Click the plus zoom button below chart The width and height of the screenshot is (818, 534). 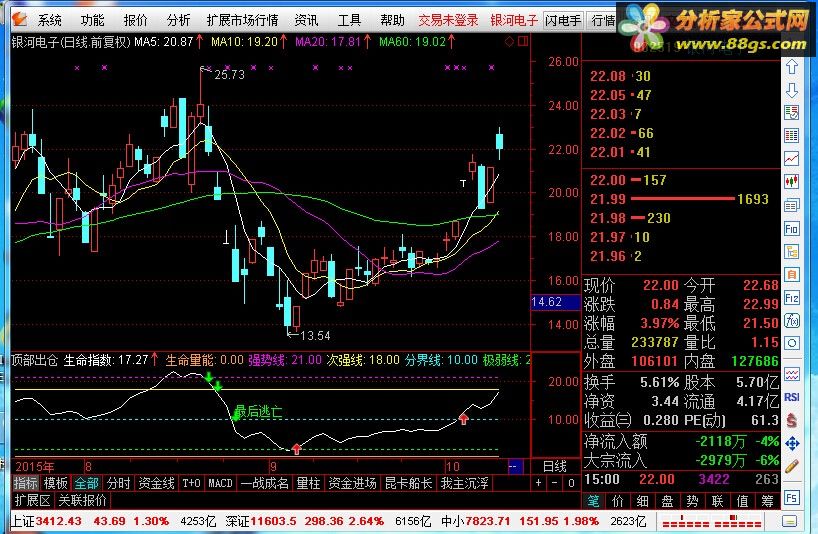539,483
